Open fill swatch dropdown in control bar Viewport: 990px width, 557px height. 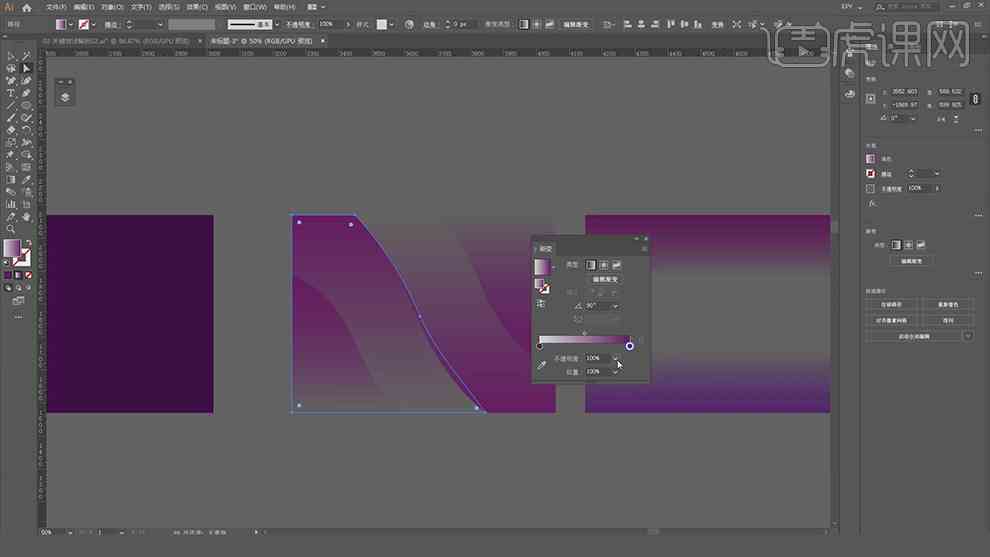71,25
